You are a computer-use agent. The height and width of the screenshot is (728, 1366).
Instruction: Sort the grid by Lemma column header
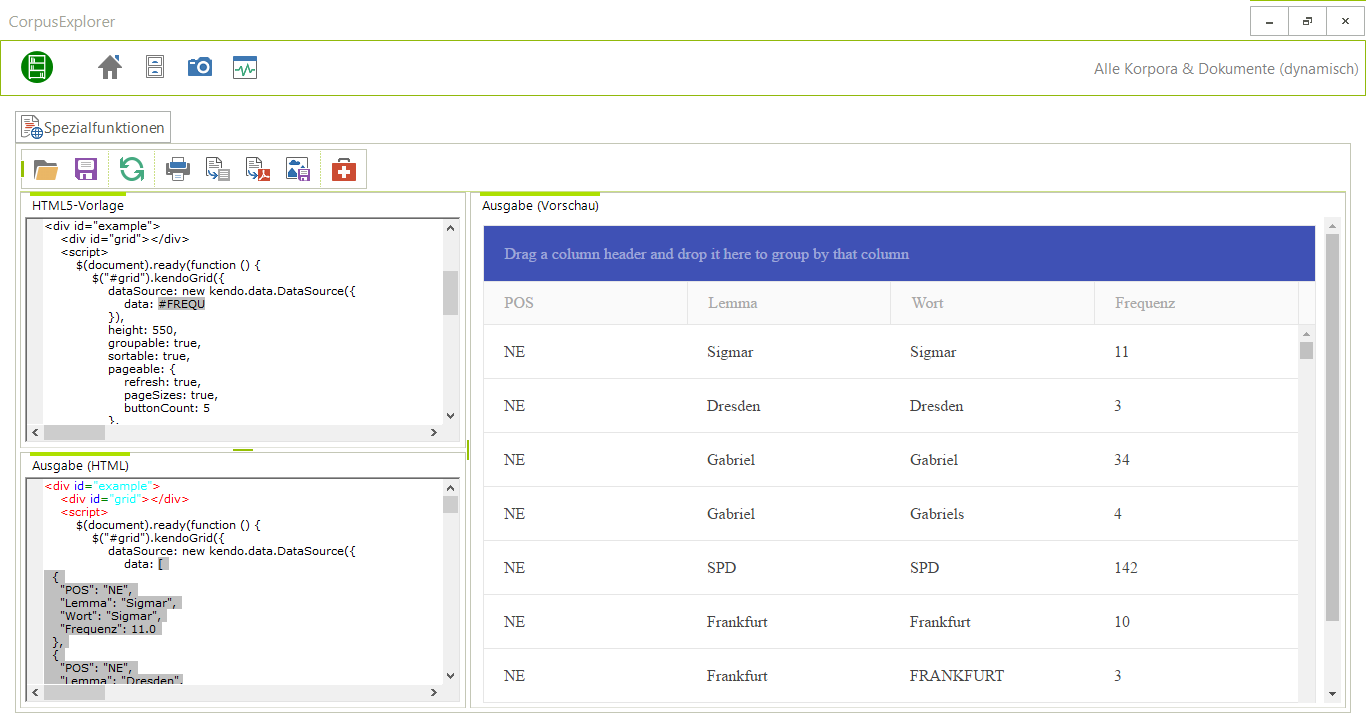(732, 303)
